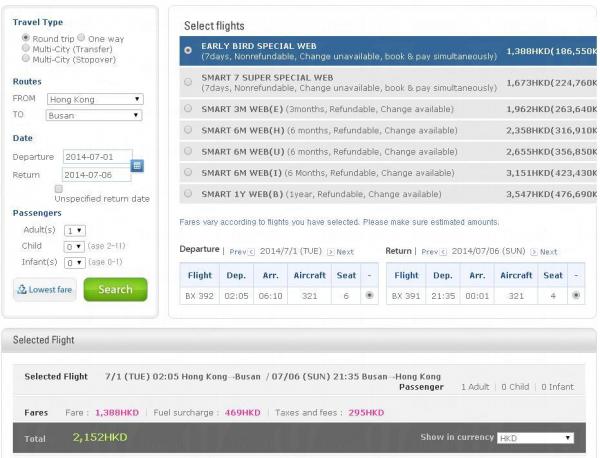This screenshot has width=600, height=458.
Task: Check the Unspecified return date box
Action: [60, 187]
